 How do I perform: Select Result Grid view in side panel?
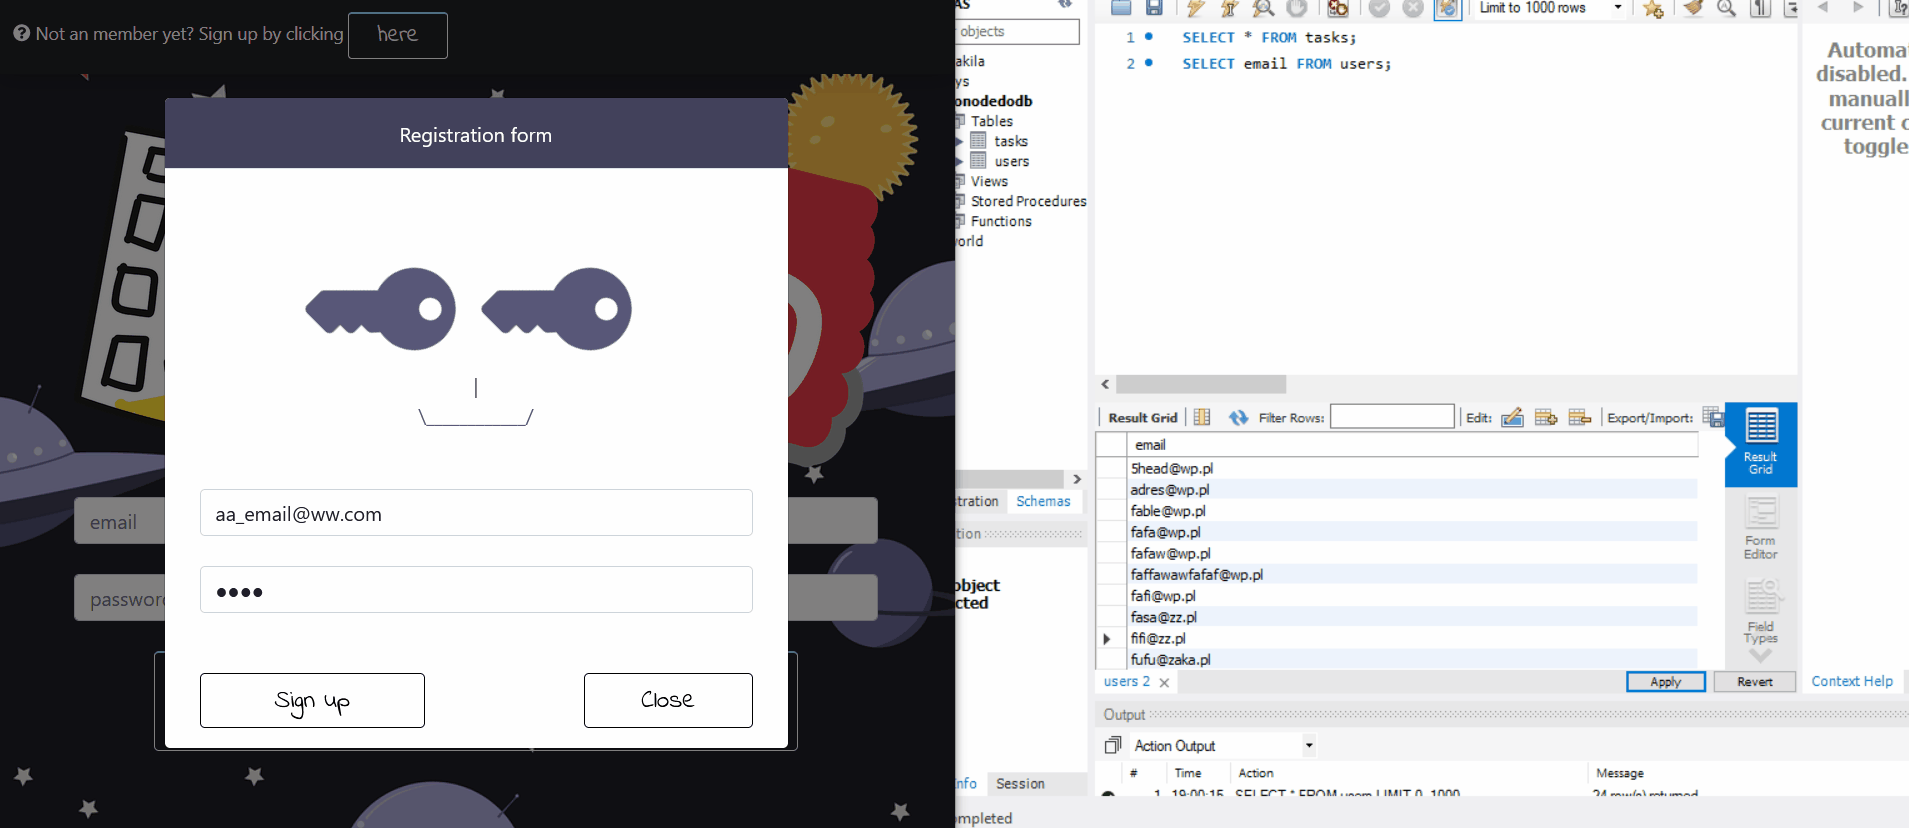click(x=1761, y=444)
